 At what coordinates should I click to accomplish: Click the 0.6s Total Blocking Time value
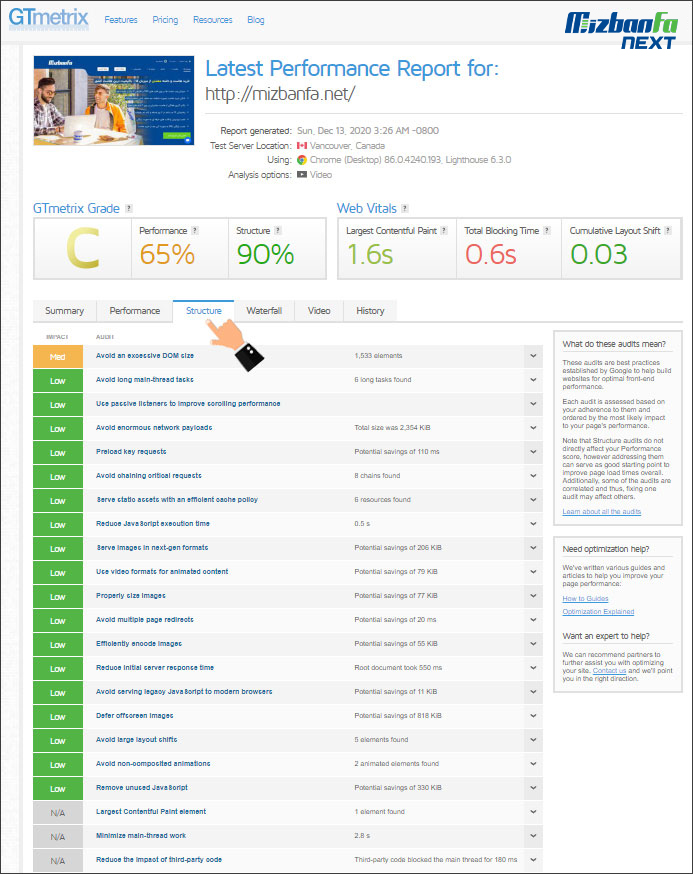click(x=491, y=255)
